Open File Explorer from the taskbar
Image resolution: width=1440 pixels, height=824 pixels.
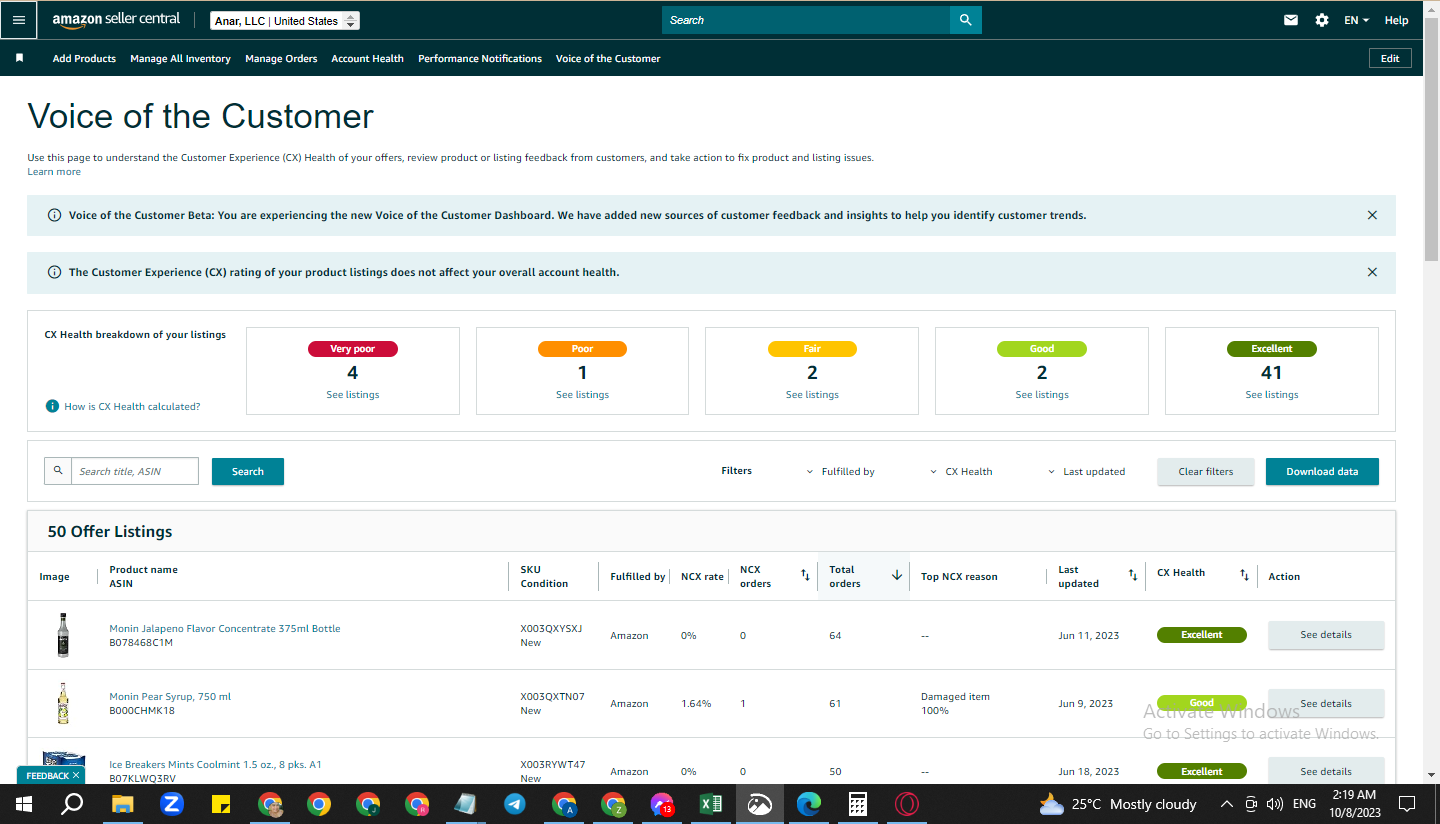tap(122, 804)
